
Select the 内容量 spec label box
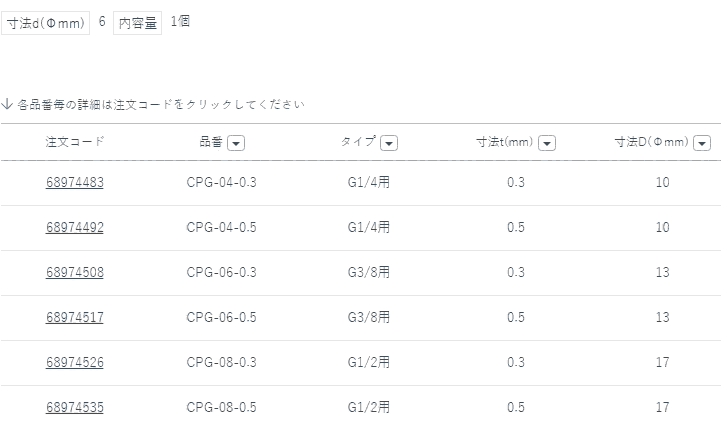(x=138, y=23)
